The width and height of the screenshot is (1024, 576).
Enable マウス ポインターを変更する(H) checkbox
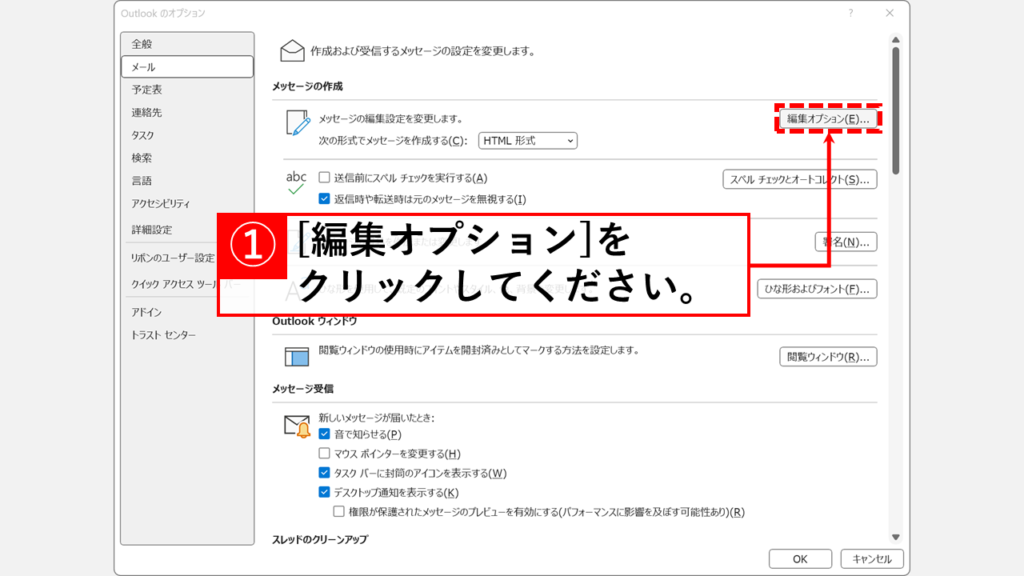(x=324, y=453)
